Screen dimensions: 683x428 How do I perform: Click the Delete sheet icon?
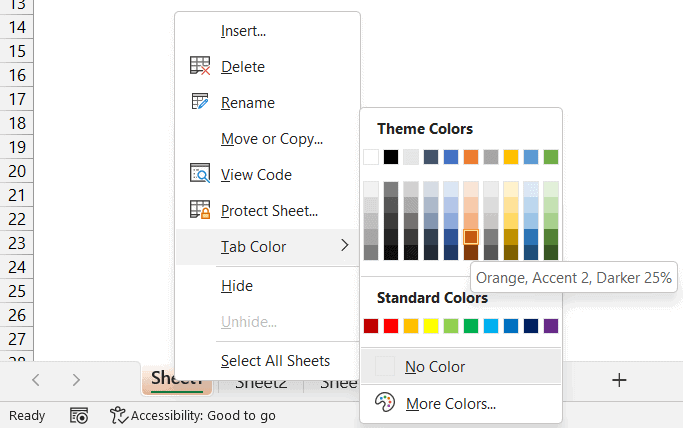200,67
